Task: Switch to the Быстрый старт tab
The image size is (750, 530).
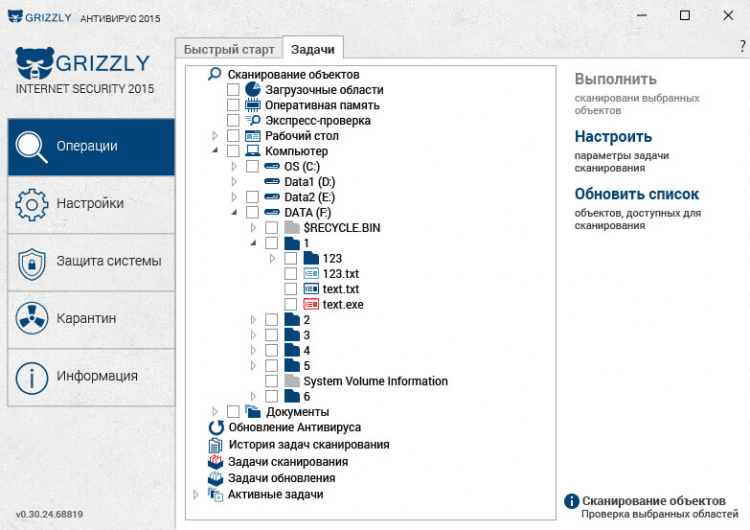Action: coord(229,49)
